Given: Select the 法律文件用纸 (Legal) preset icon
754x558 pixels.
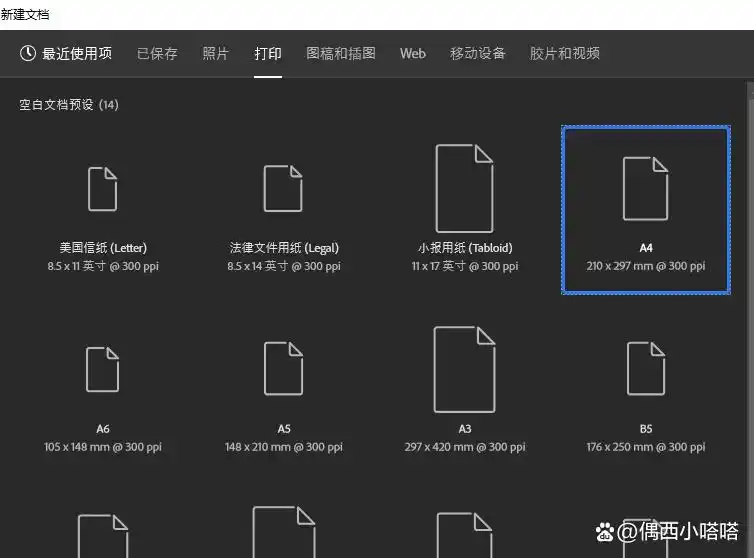Looking at the screenshot, I should pos(283,189).
